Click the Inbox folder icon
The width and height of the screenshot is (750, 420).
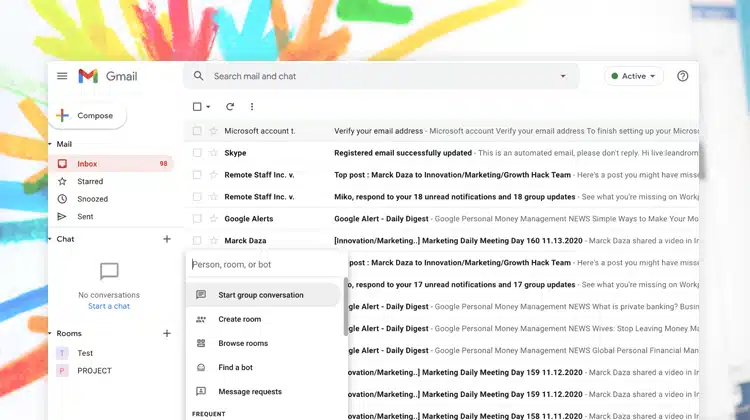[62, 164]
